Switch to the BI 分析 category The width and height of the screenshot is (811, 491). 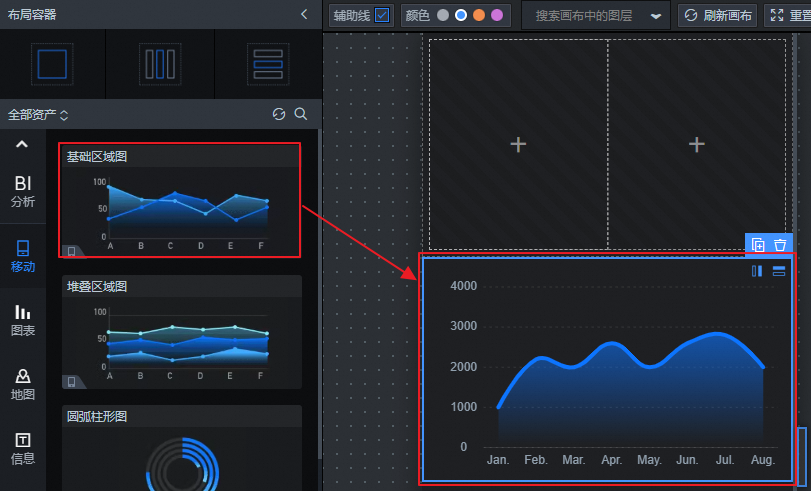pos(23,191)
